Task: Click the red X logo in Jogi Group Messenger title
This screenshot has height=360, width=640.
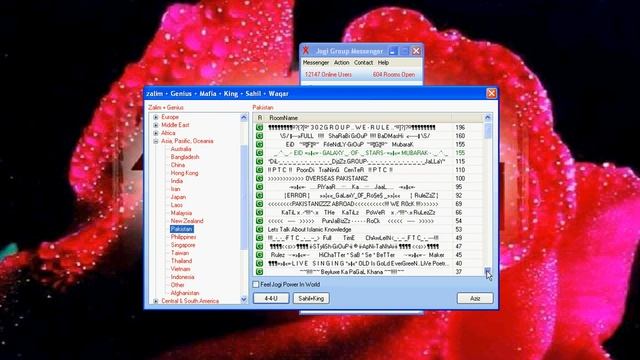Action: coord(306,51)
